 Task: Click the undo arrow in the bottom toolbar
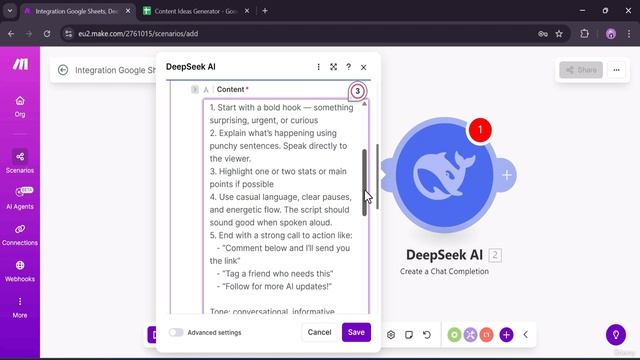(x=427, y=335)
